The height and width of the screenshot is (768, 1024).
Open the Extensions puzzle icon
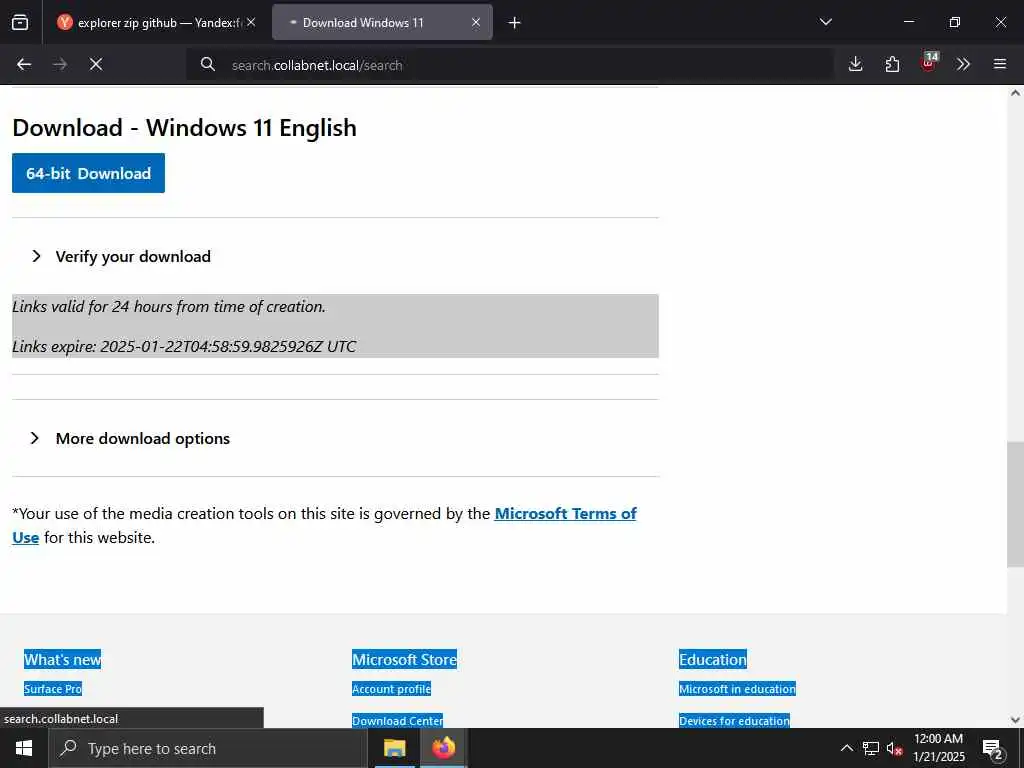[x=892, y=64]
